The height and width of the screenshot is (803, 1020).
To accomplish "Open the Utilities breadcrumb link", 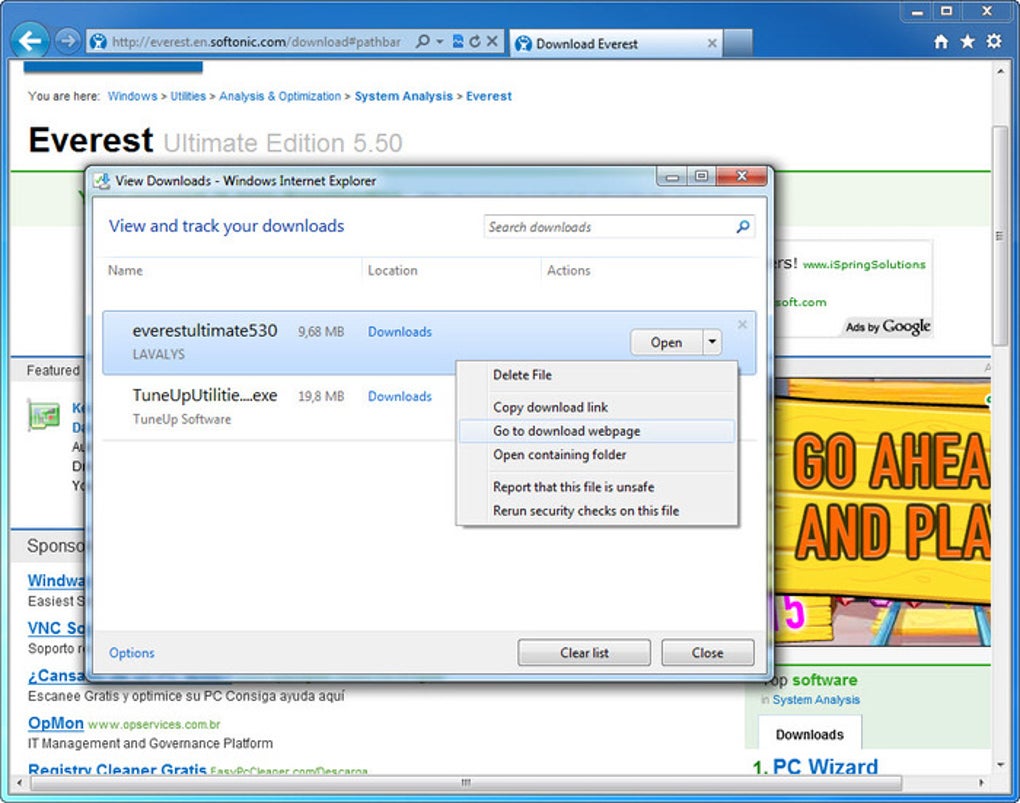I will [x=188, y=96].
